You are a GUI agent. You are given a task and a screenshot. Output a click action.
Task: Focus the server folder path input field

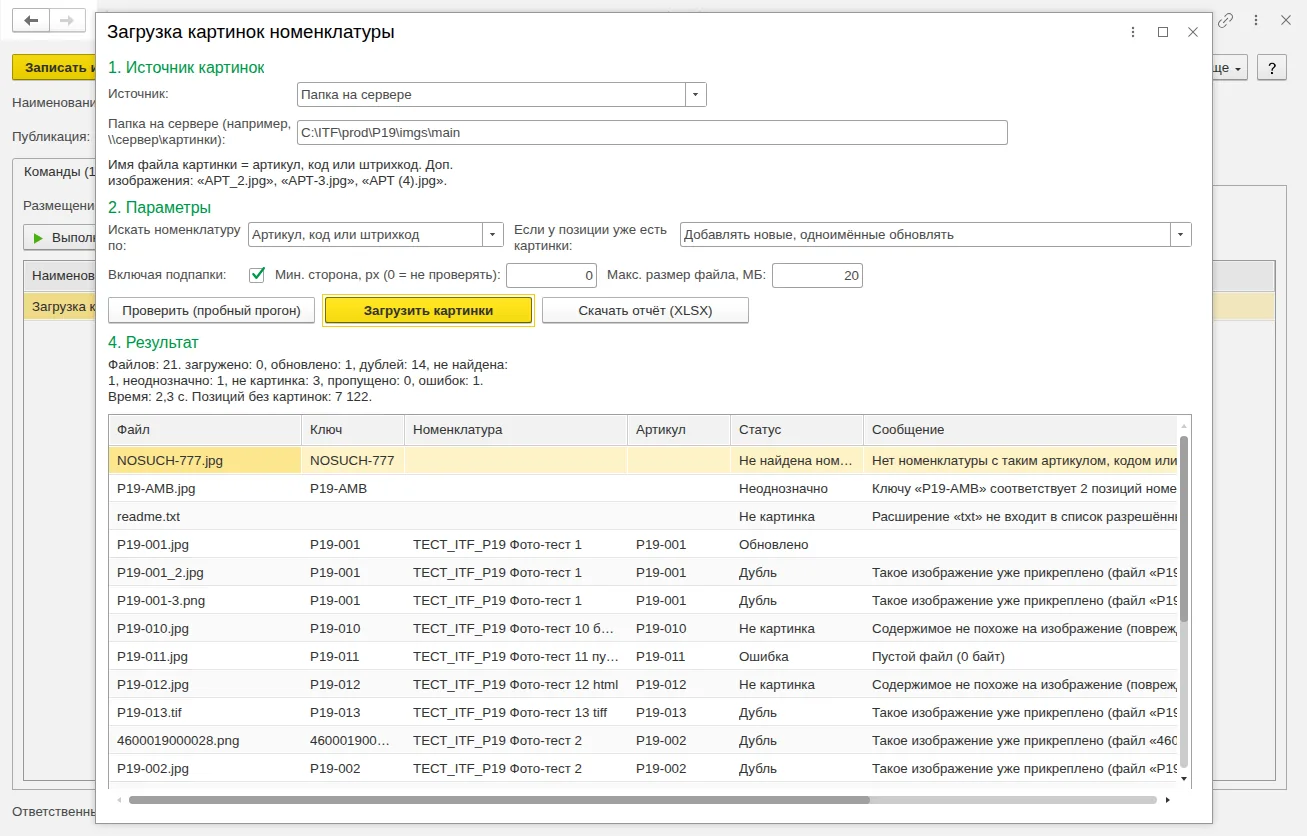pyautogui.click(x=652, y=132)
